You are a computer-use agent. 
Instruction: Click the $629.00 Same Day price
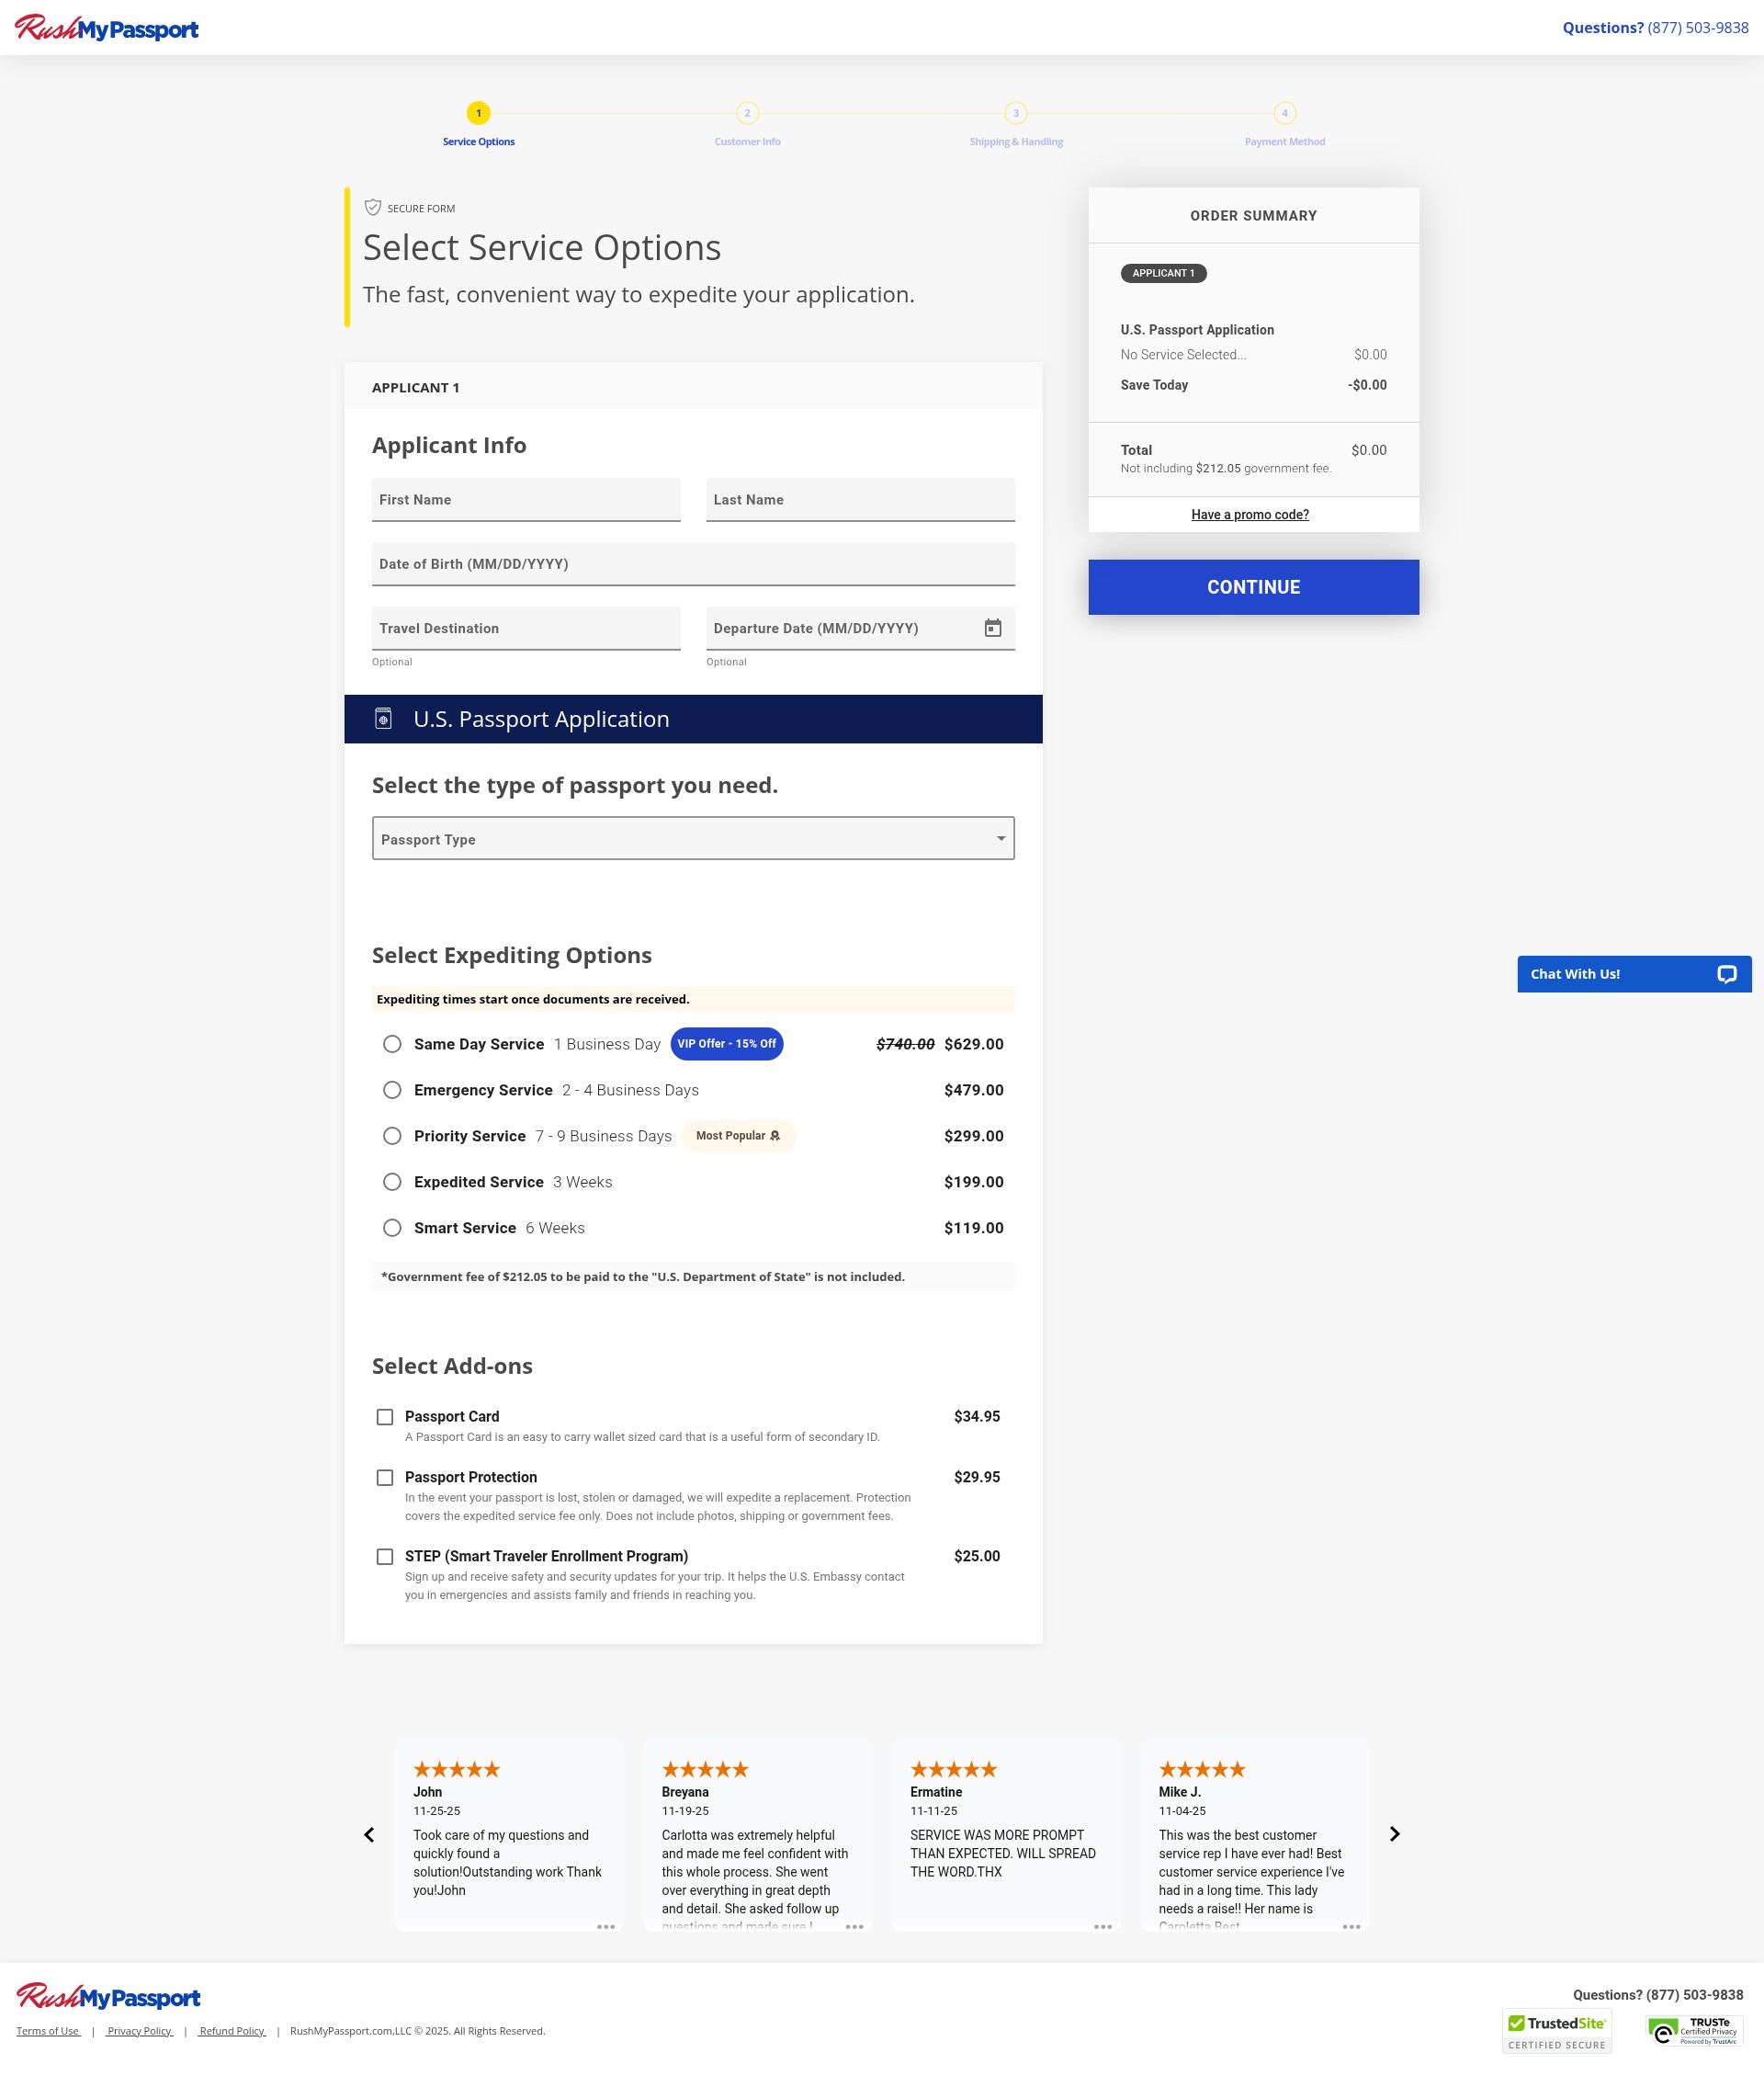point(973,1044)
